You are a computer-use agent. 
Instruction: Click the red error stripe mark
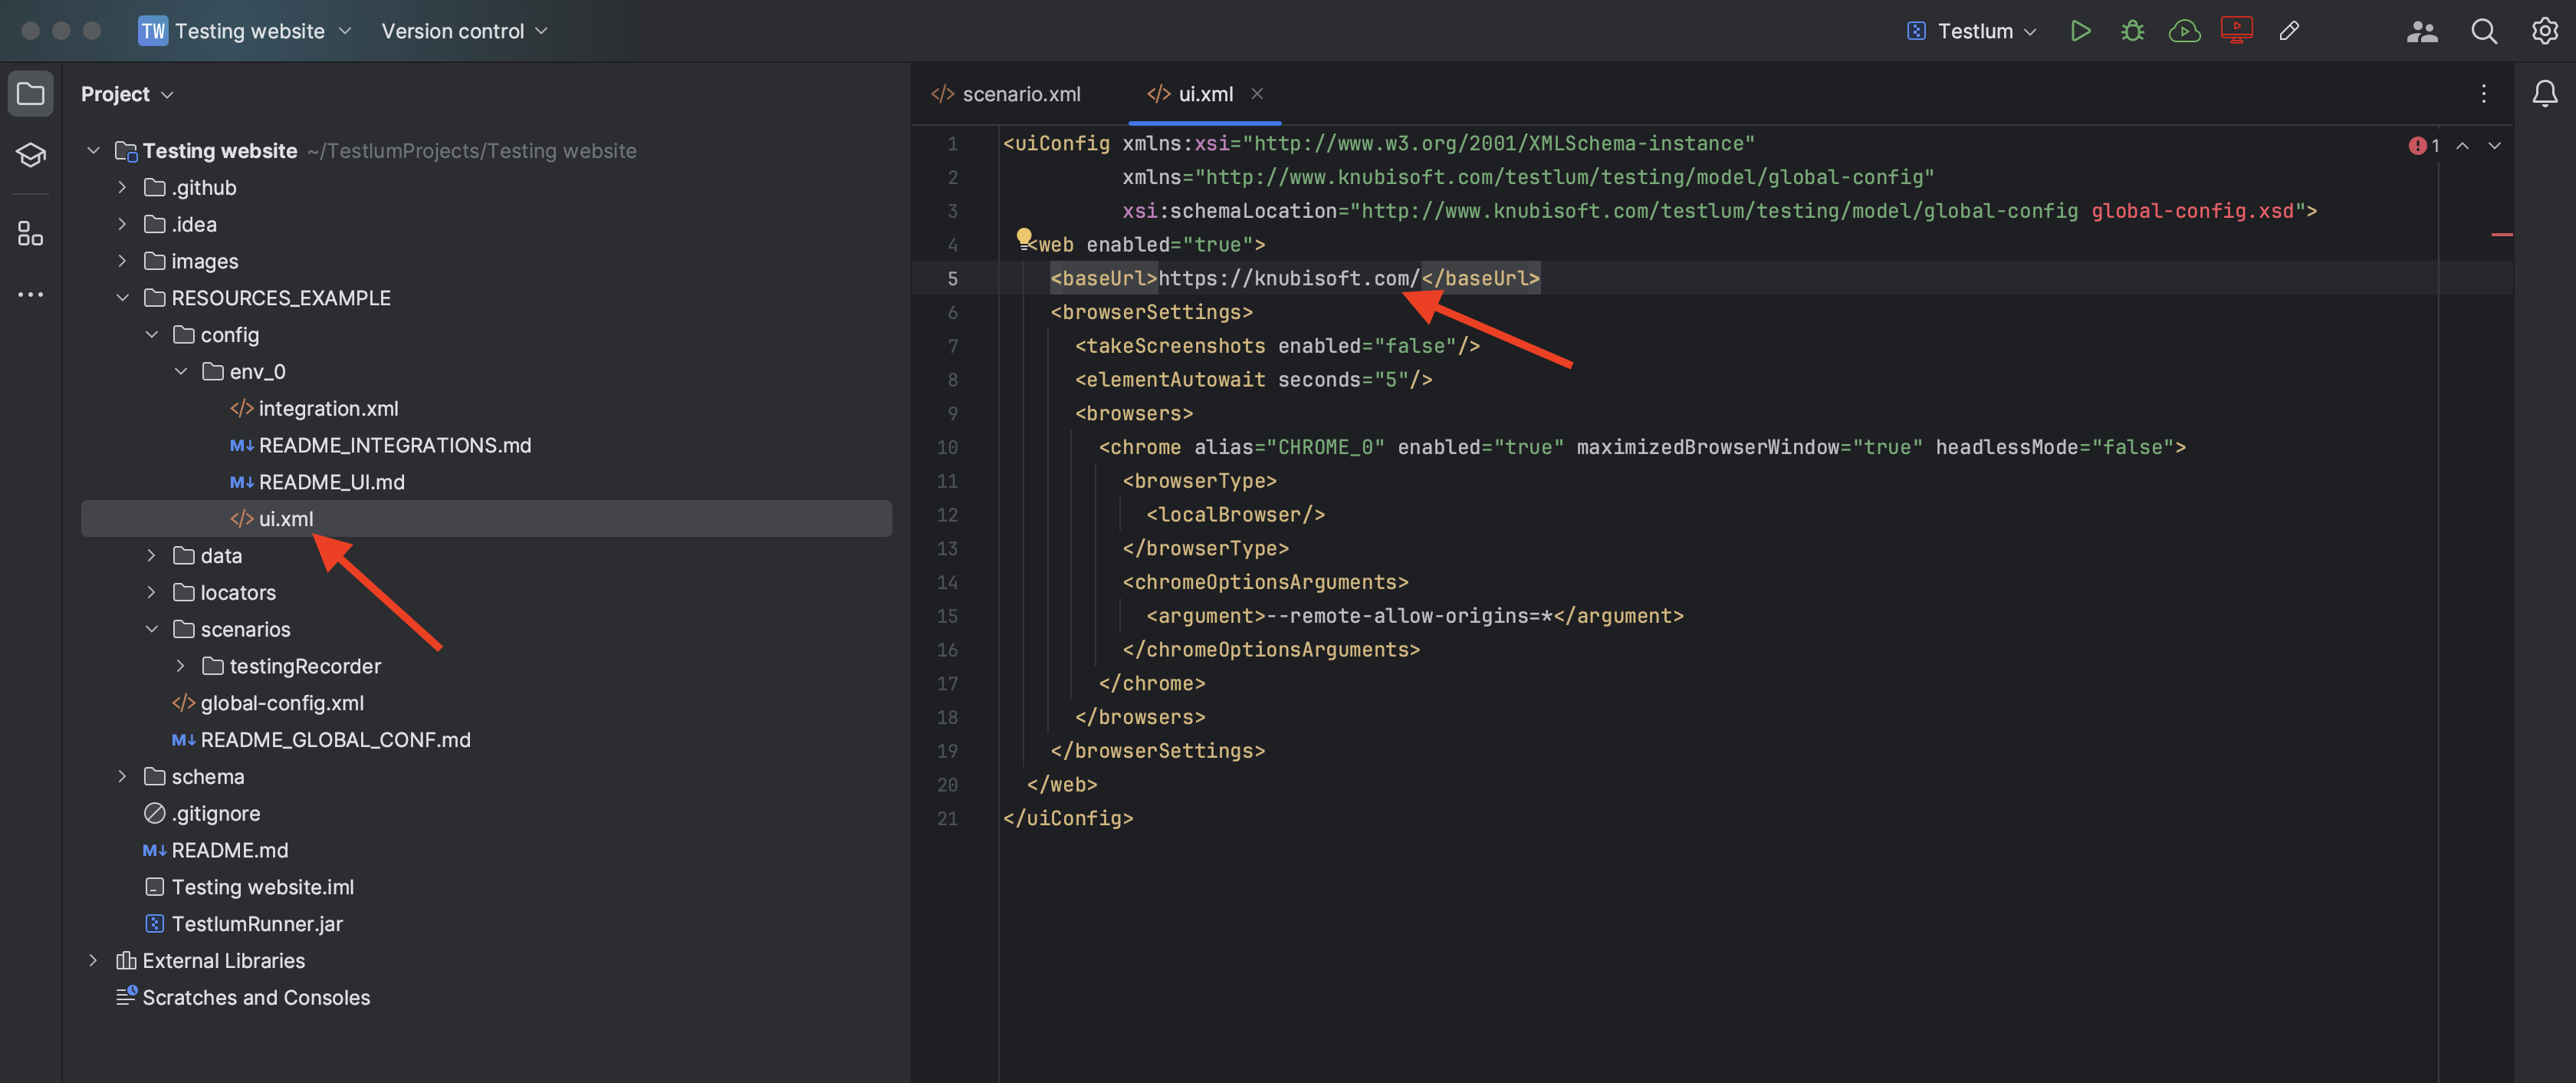tap(2501, 234)
